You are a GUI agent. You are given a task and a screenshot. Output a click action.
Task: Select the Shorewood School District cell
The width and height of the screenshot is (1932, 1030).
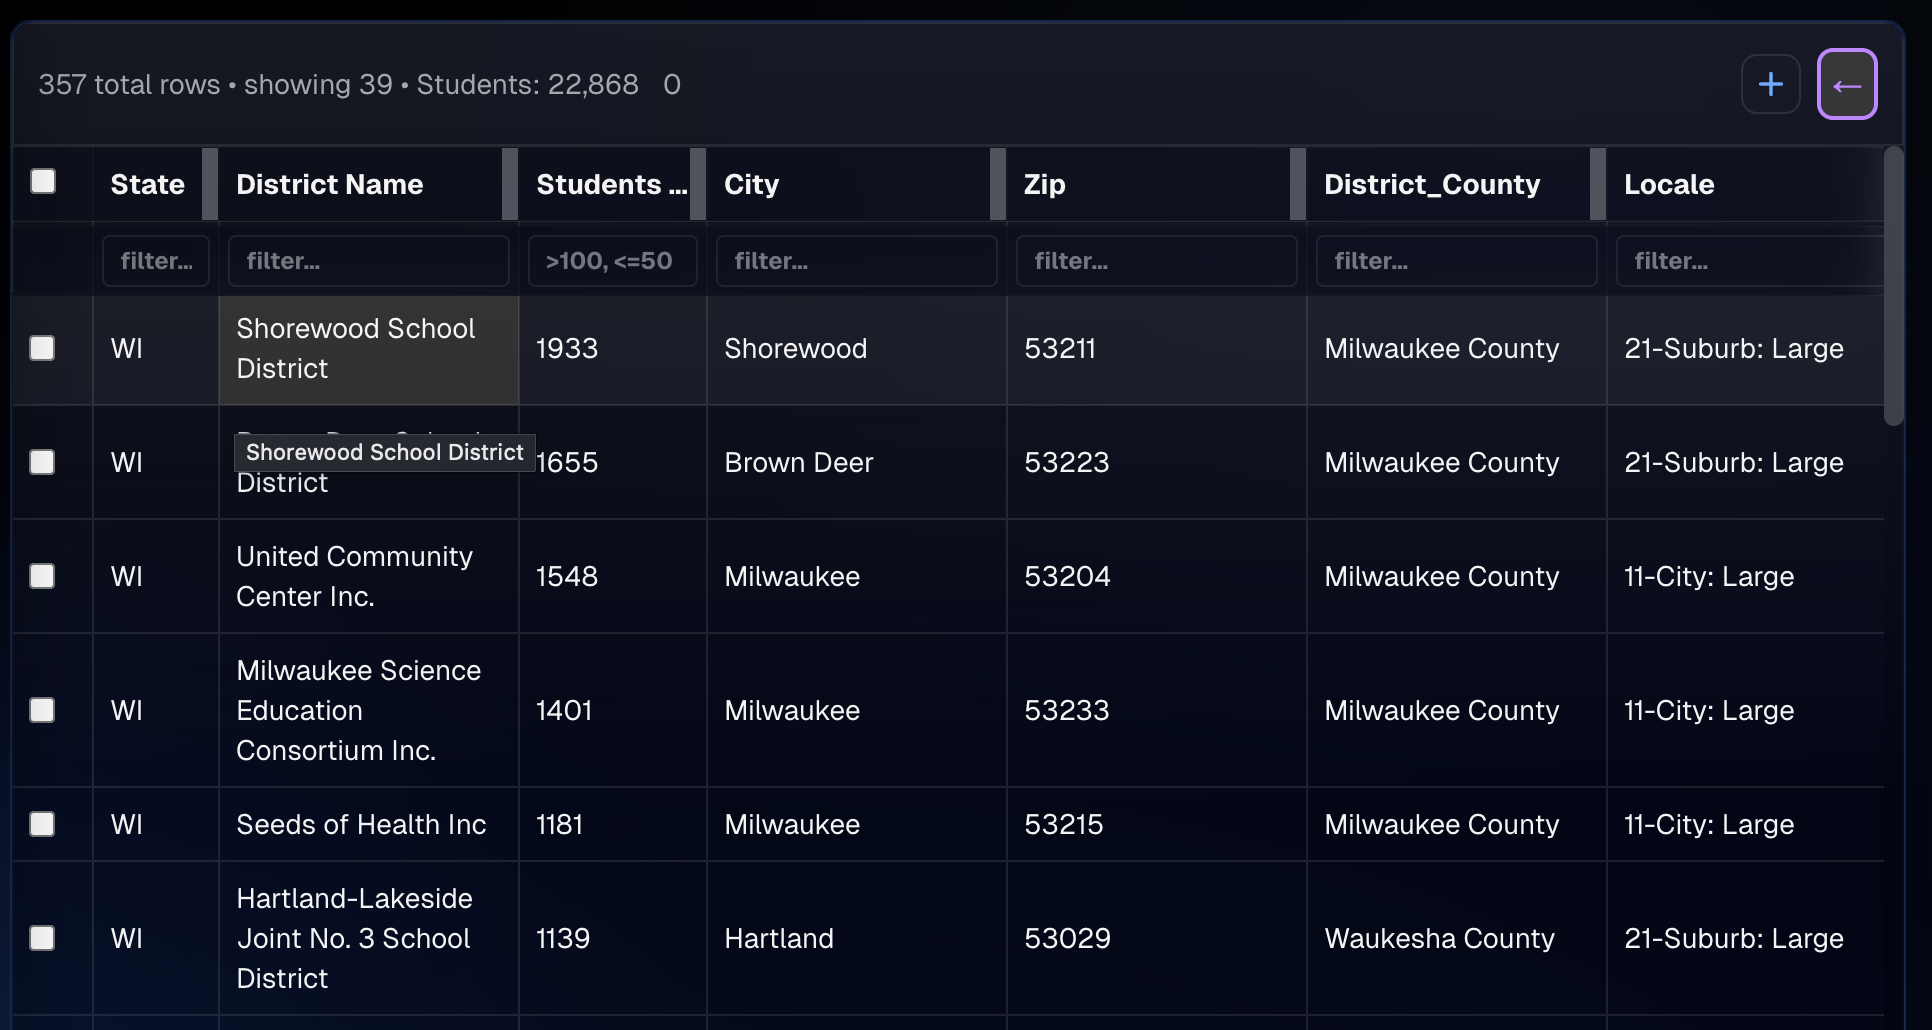[368, 348]
